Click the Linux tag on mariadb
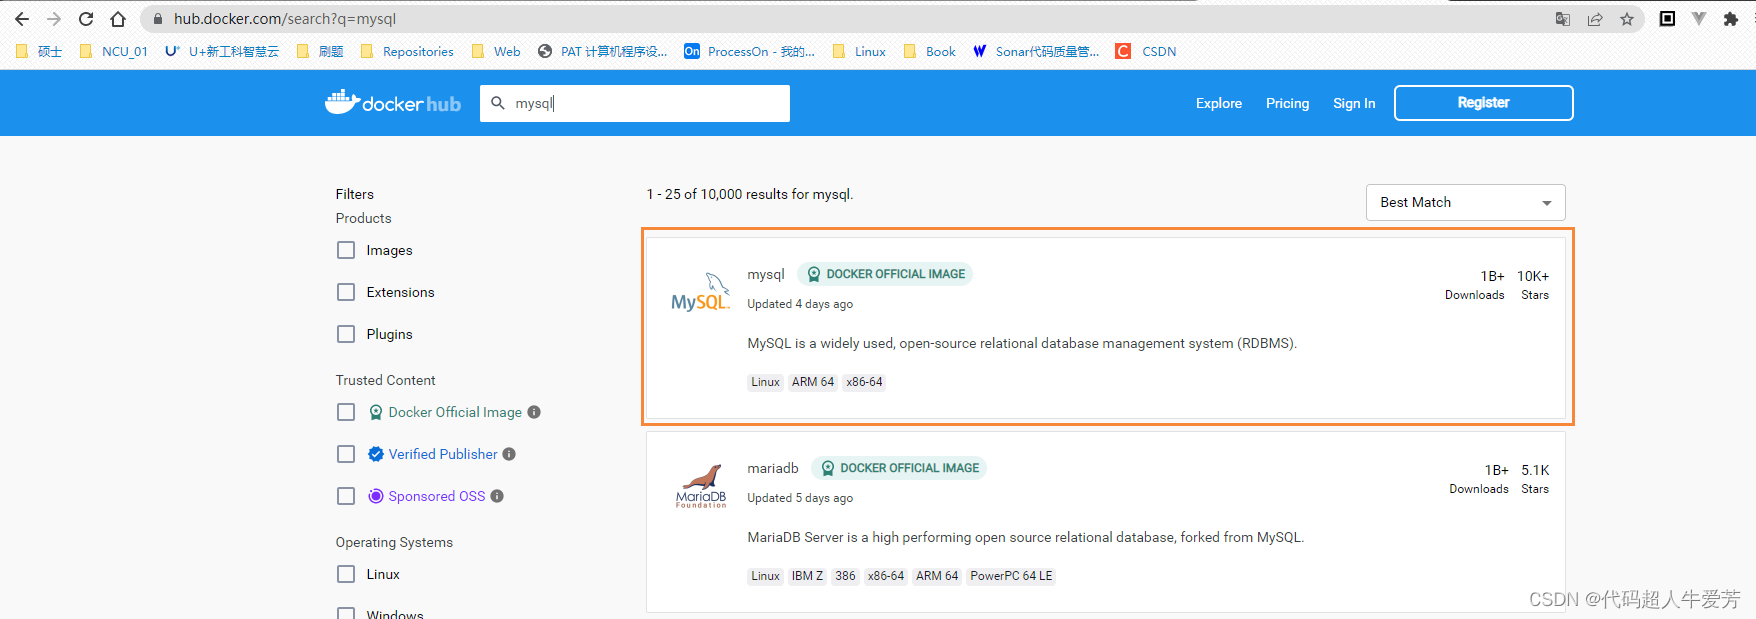This screenshot has width=1756, height=619. pos(765,576)
